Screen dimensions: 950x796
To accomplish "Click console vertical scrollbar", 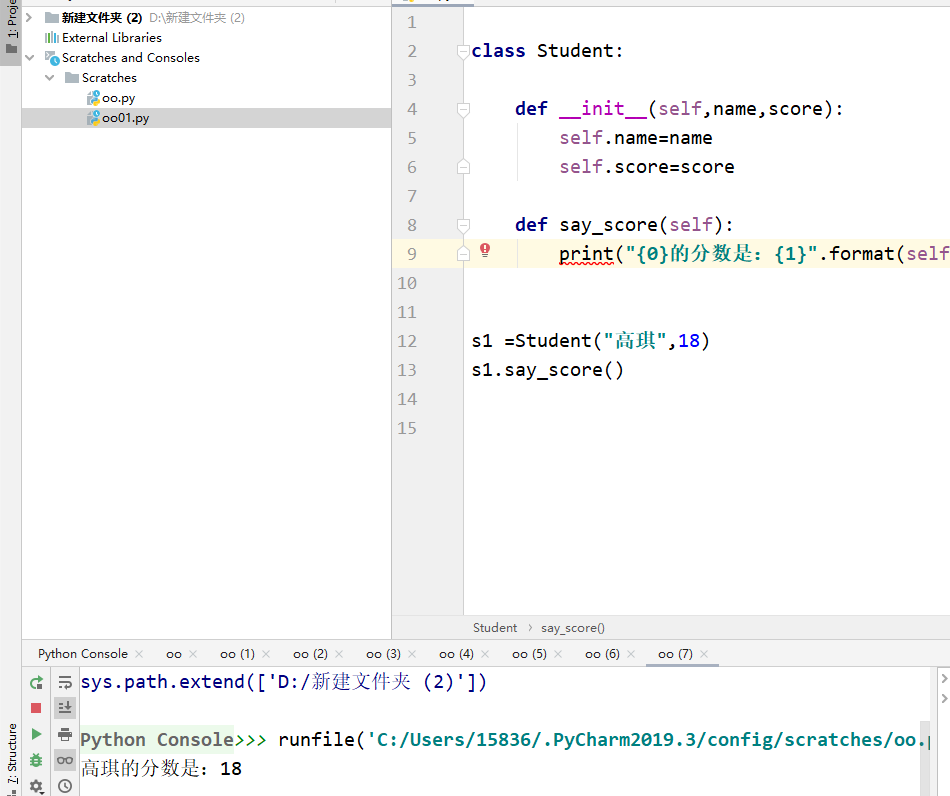I will click(925, 757).
